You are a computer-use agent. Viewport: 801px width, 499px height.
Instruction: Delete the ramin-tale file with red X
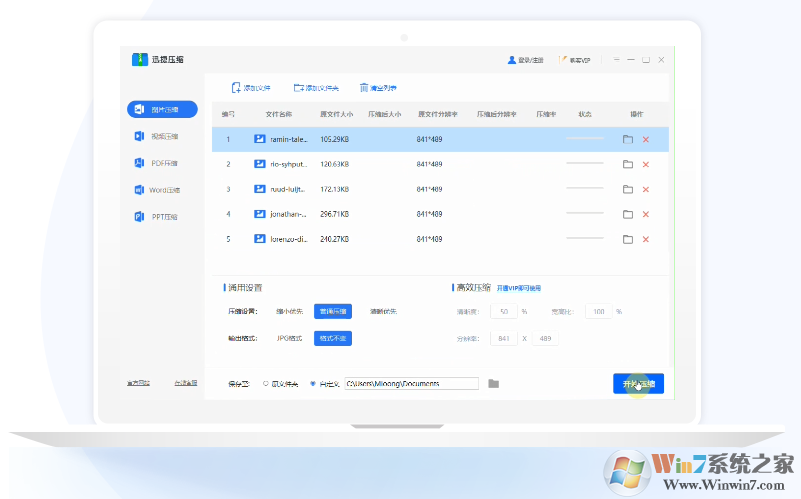click(646, 139)
